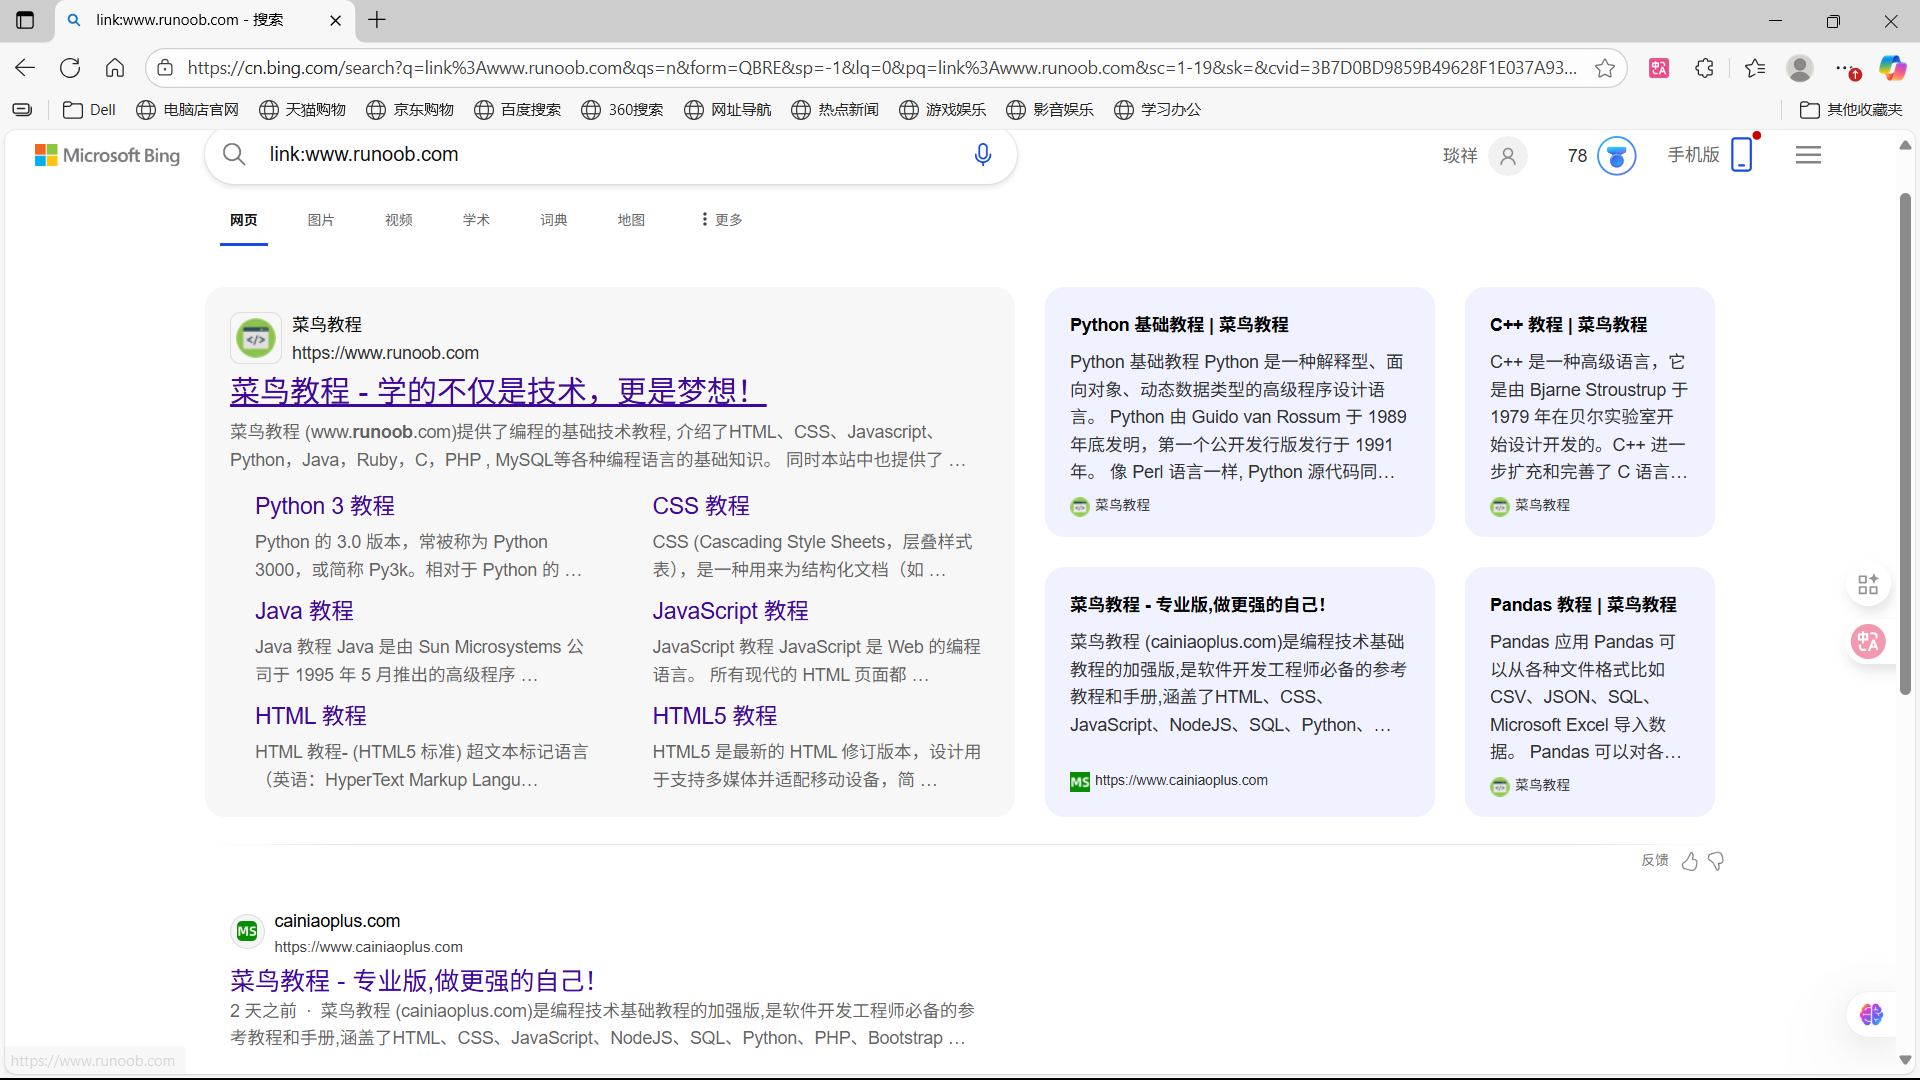The image size is (1920, 1080).
Task: Open the Bing hamburger menu
Action: pos(1809,154)
